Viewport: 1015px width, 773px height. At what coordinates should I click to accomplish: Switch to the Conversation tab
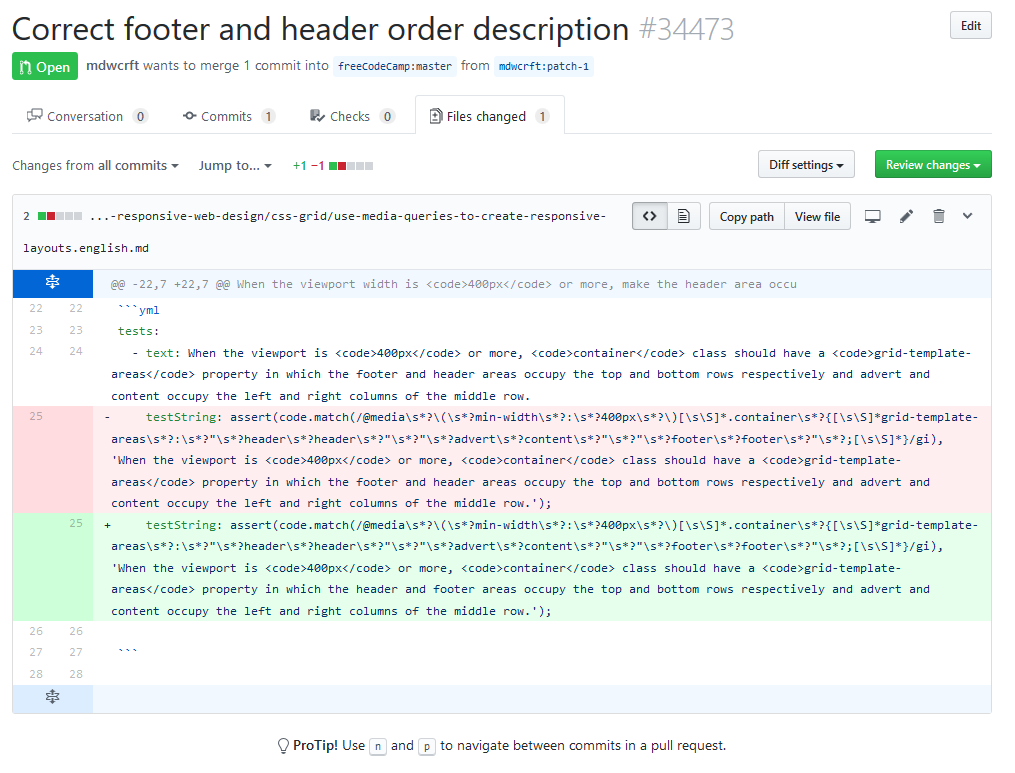[87, 116]
